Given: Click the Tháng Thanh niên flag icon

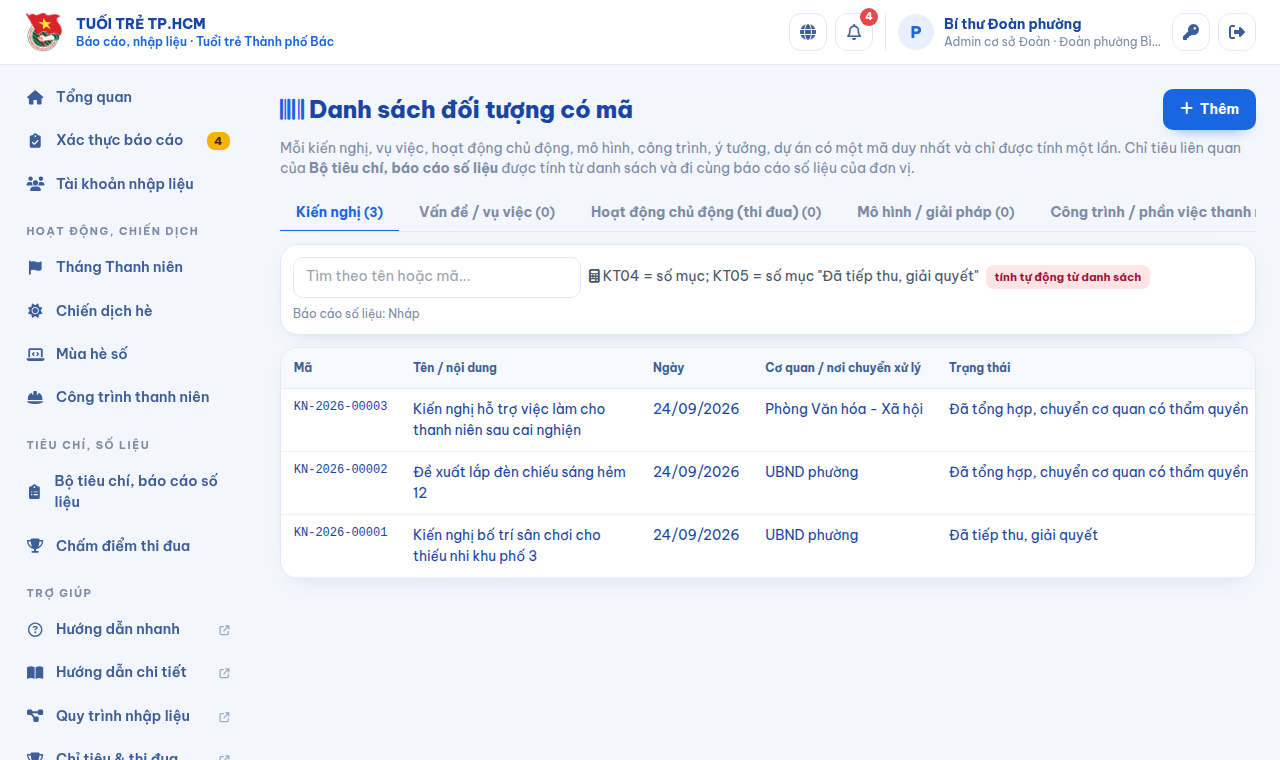Looking at the screenshot, I should click(35, 267).
